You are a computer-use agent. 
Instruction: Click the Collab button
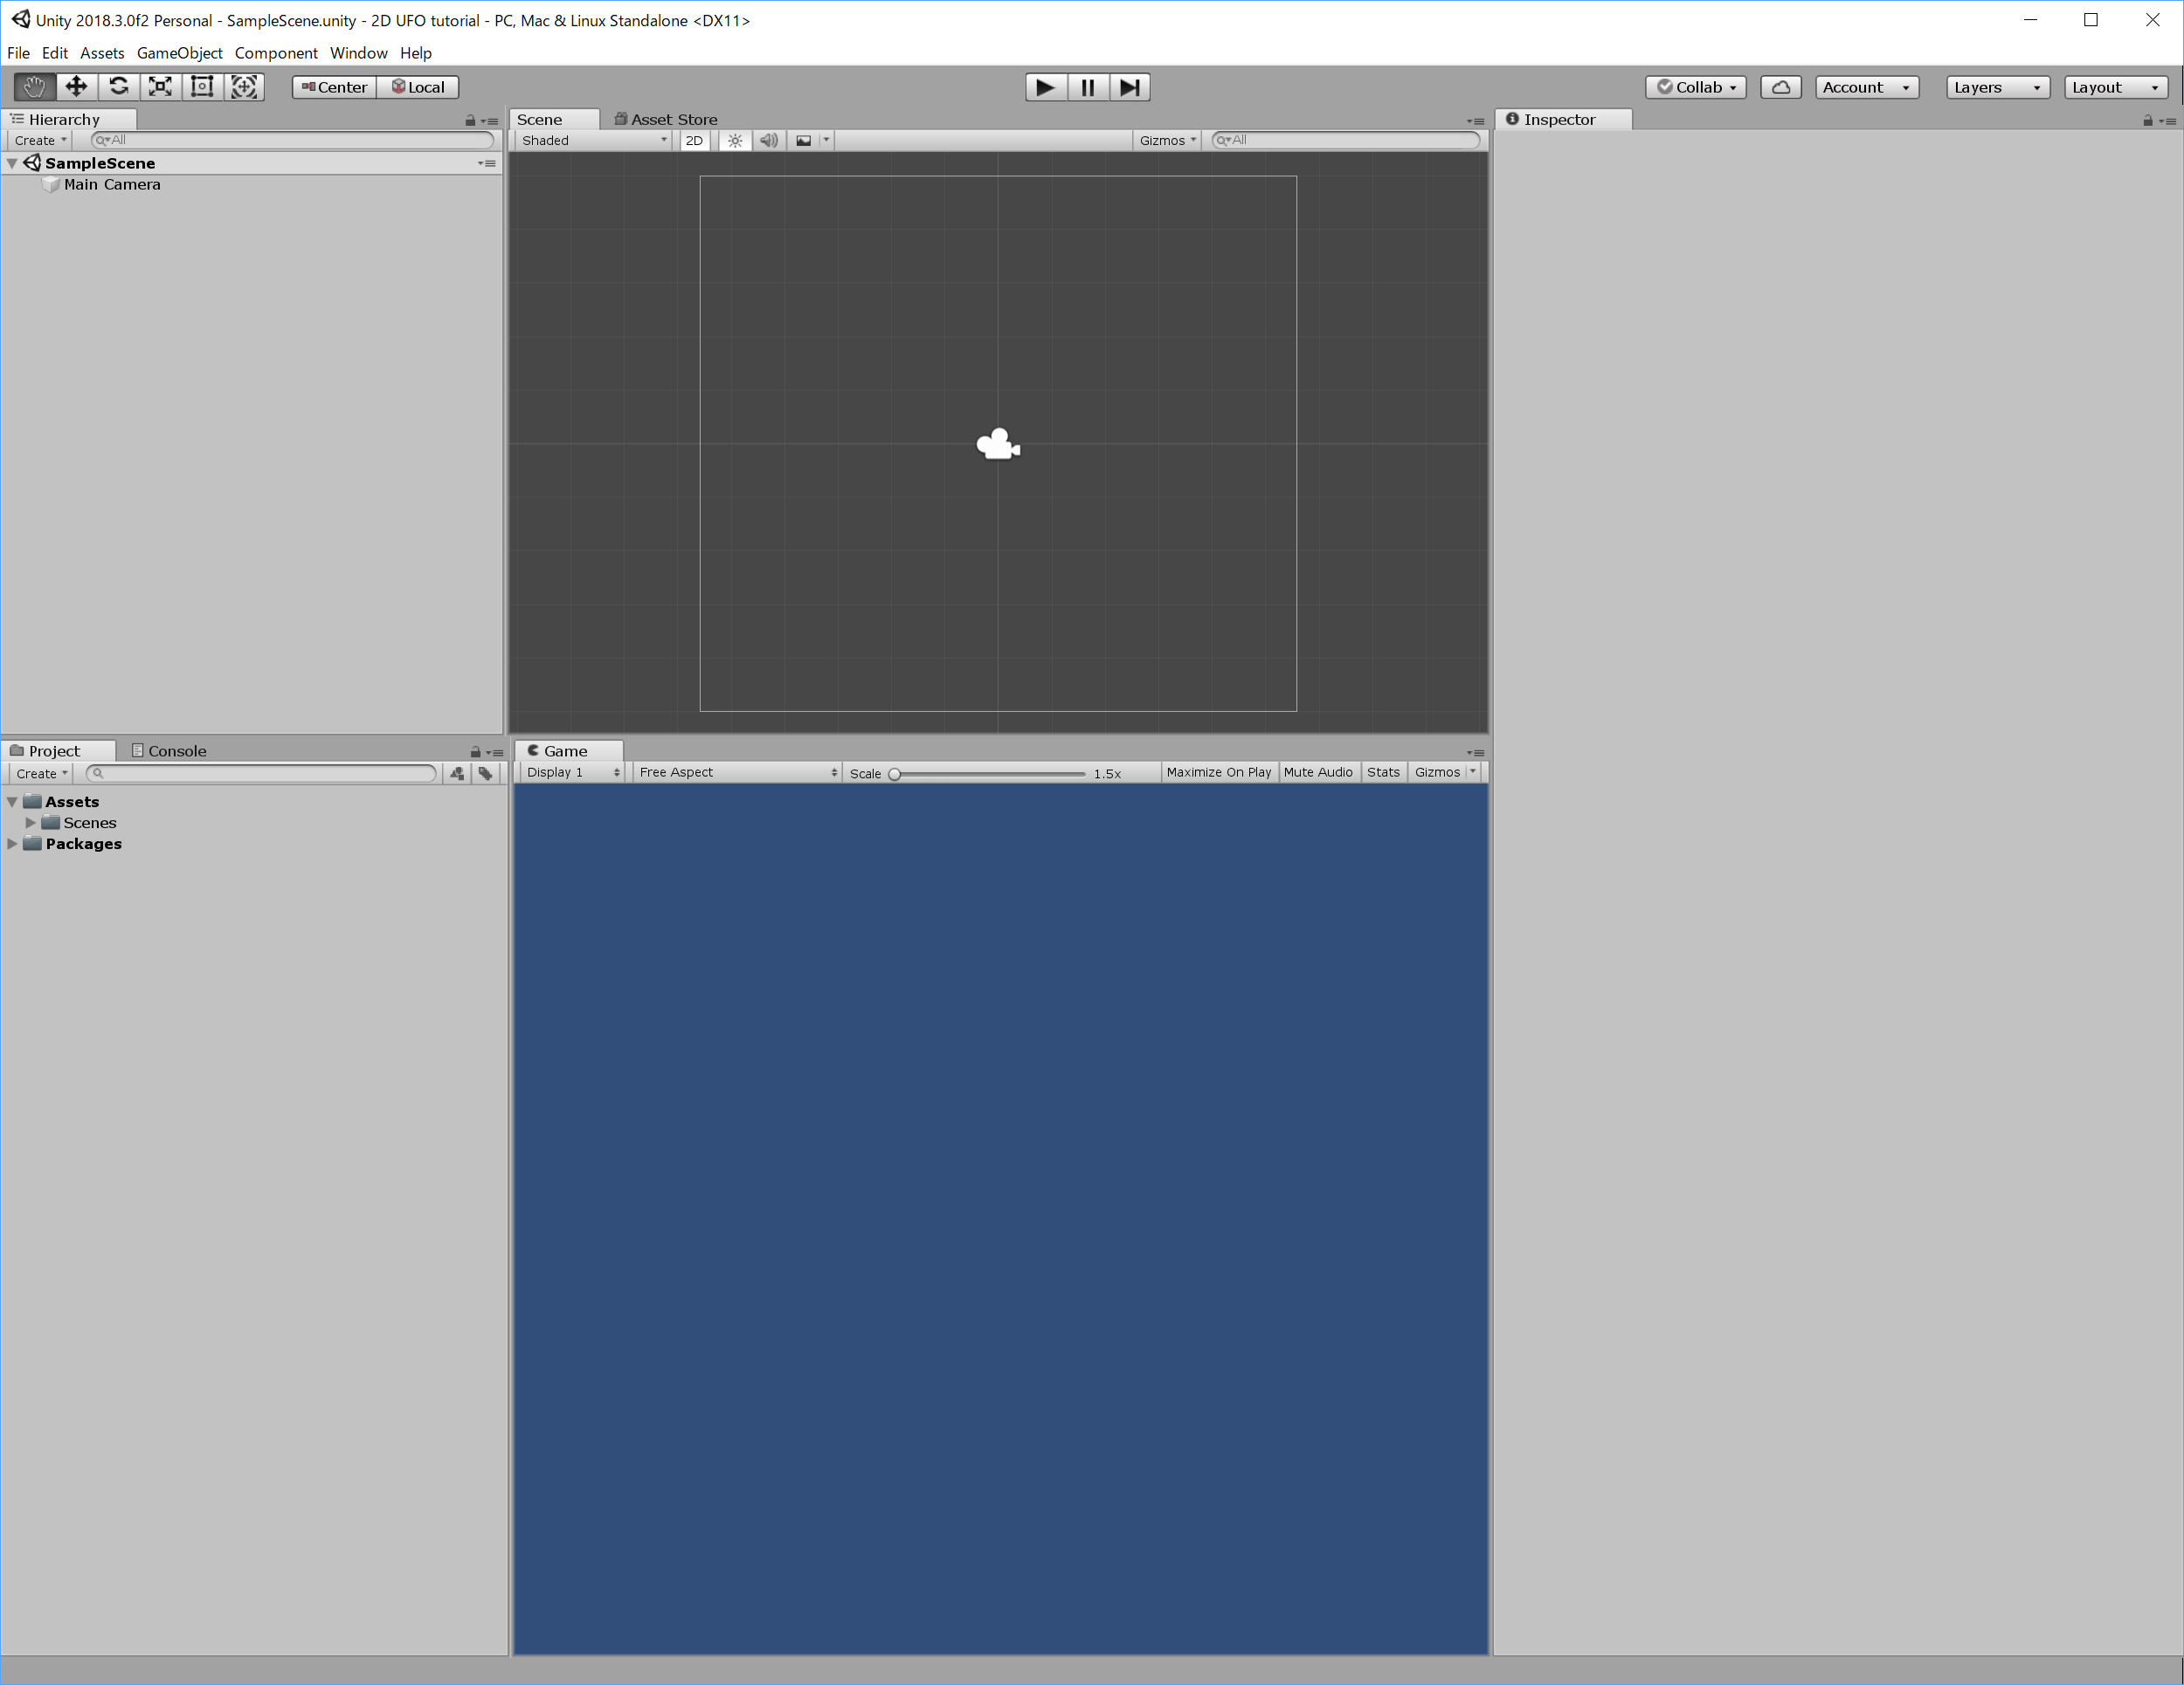(1696, 87)
